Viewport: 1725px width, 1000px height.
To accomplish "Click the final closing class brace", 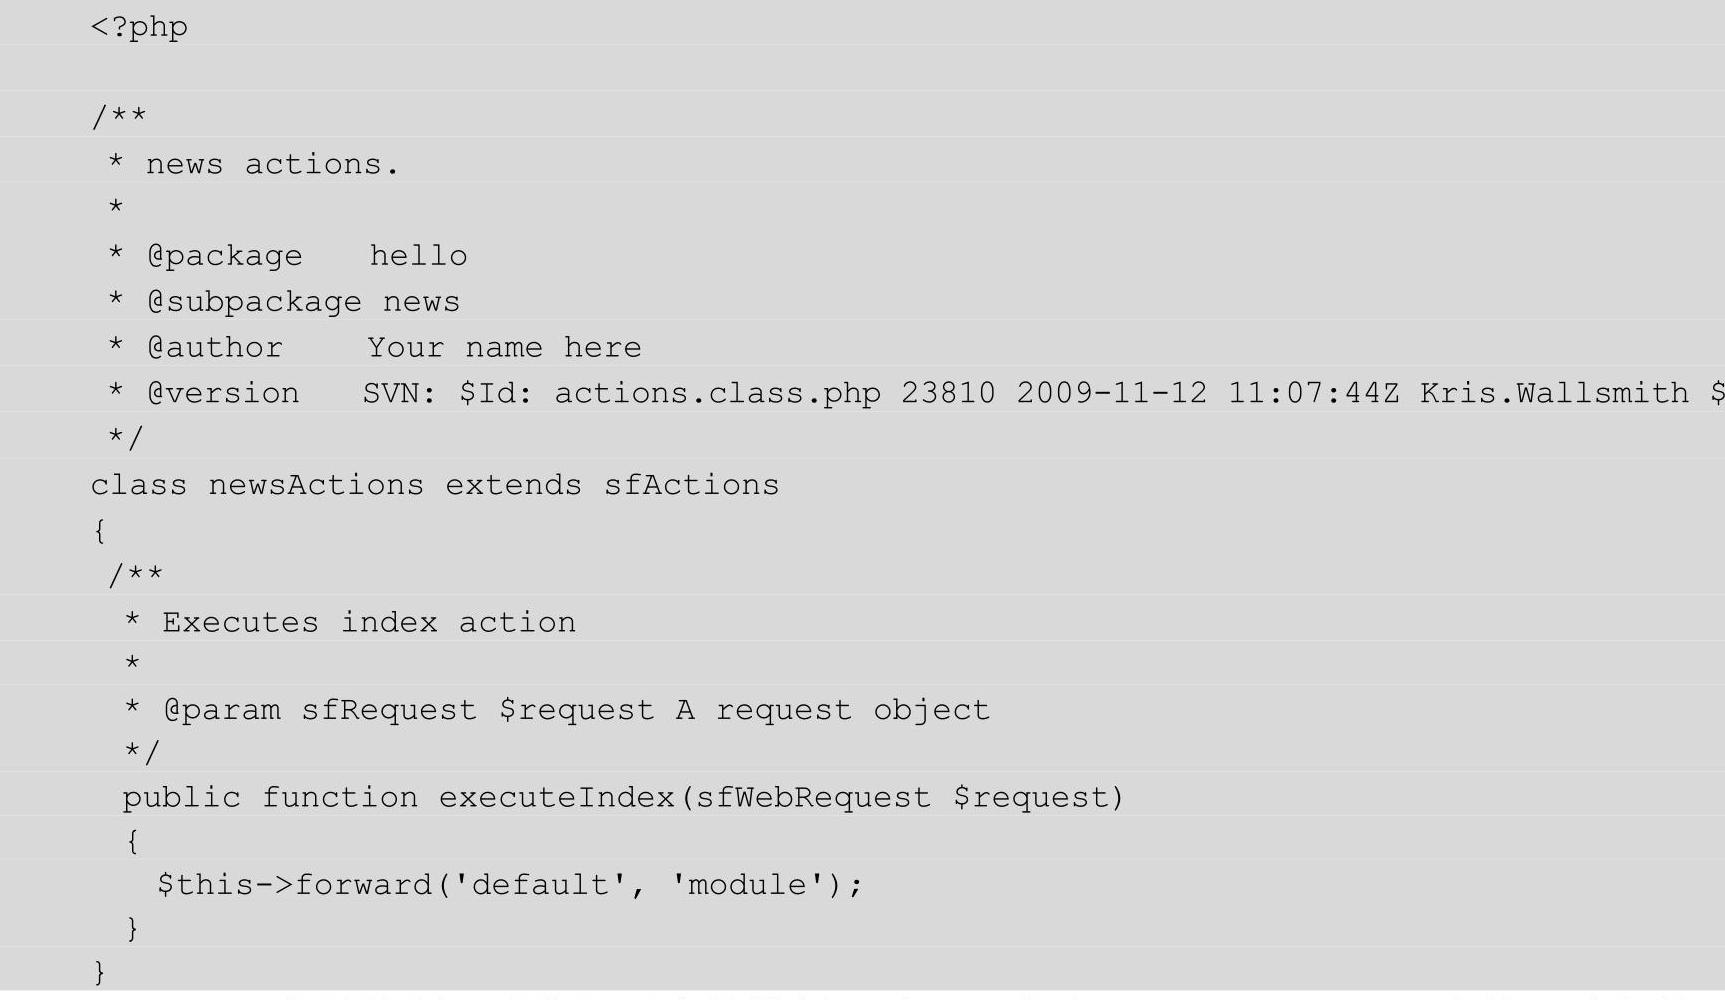I will pyautogui.click(x=99, y=972).
